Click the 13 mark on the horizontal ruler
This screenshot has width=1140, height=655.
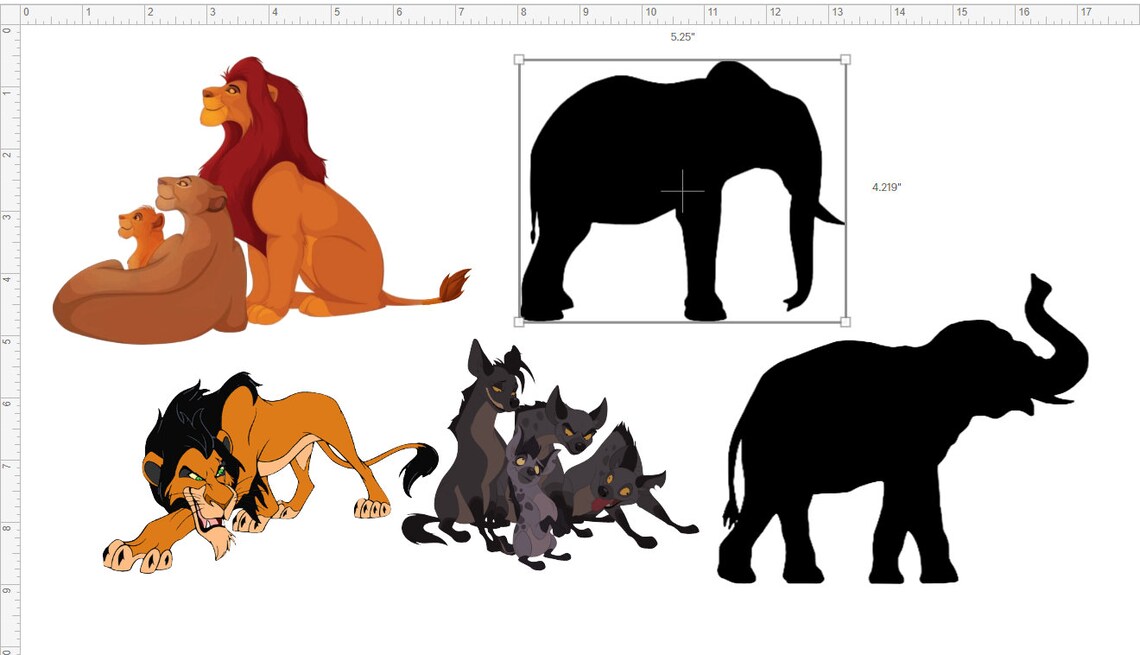click(x=838, y=12)
